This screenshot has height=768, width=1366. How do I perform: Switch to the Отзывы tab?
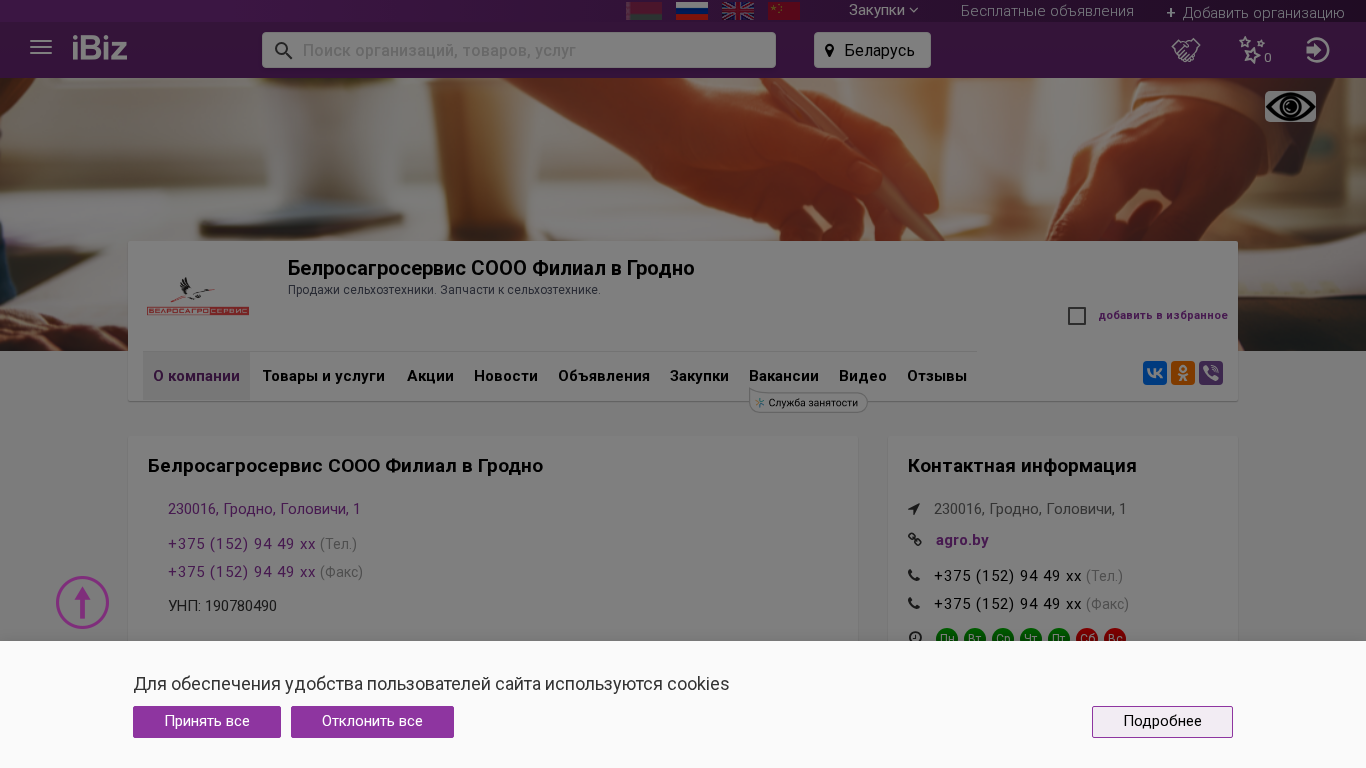click(x=936, y=376)
